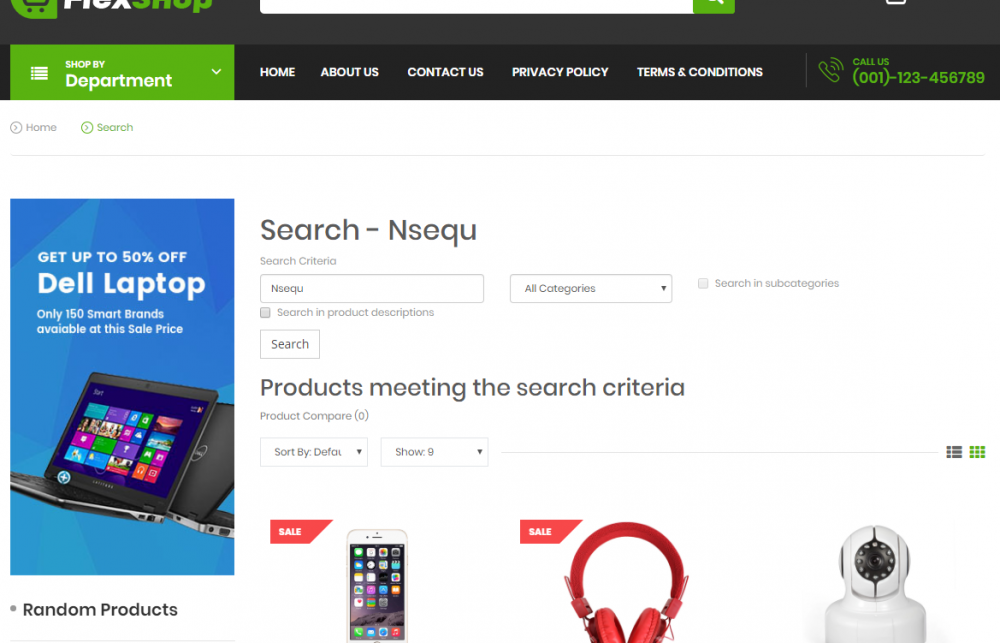Enable Search in product descriptions checkbox
1000x643 pixels.
click(x=265, y=313)
